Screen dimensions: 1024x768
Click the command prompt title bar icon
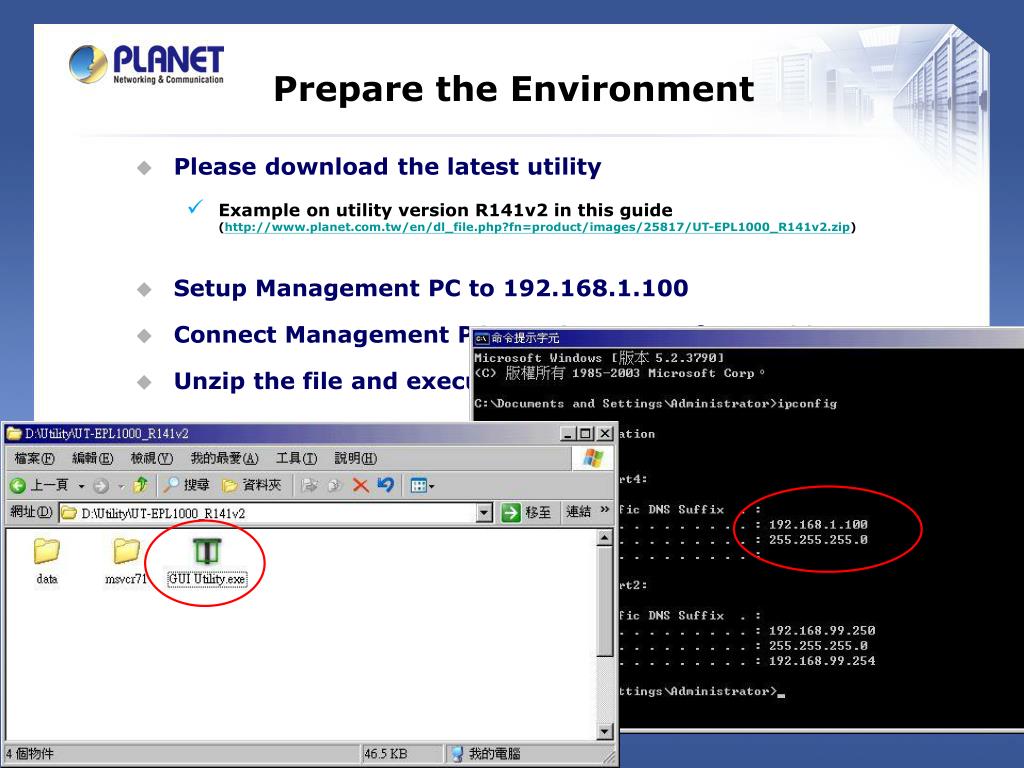(482, 338)
